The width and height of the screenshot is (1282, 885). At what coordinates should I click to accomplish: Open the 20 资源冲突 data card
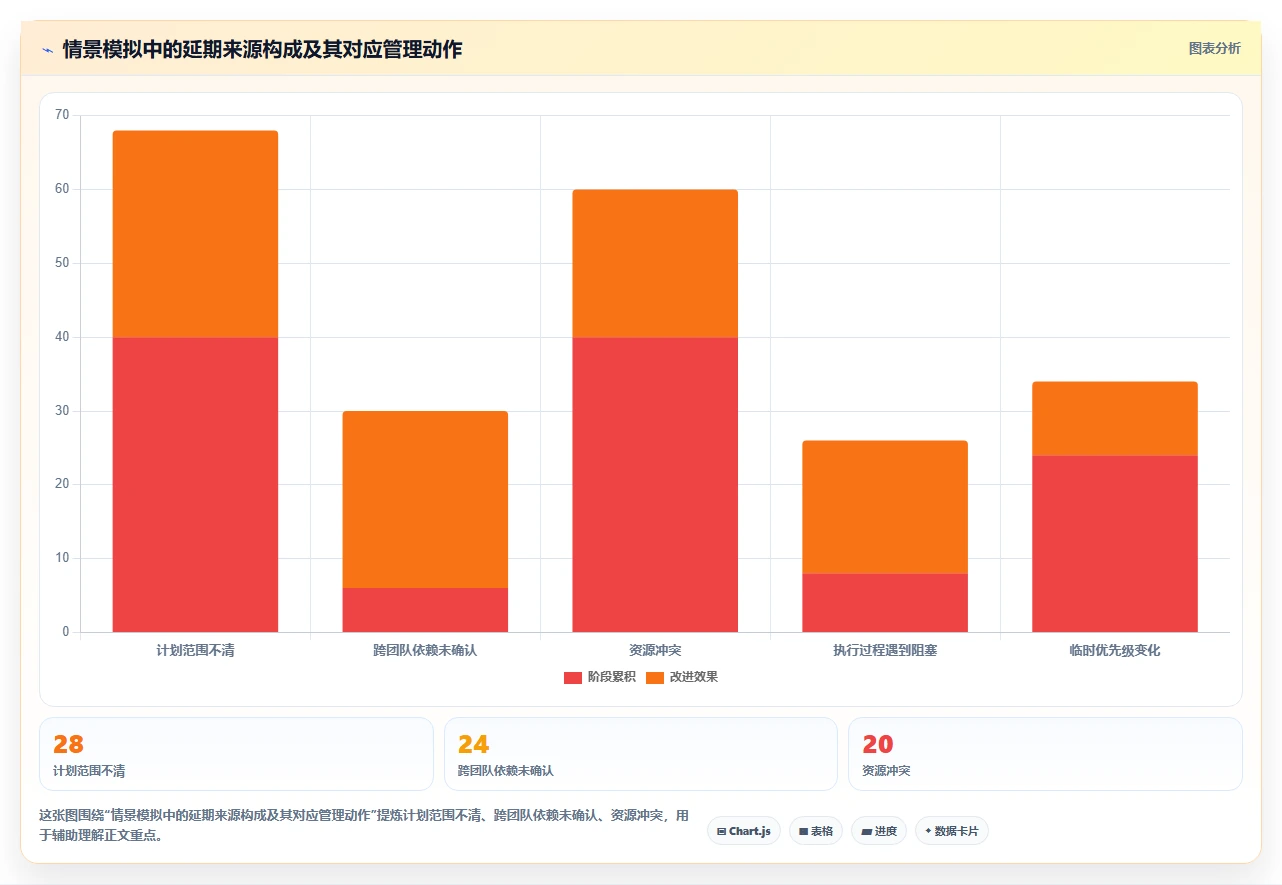1045,754
